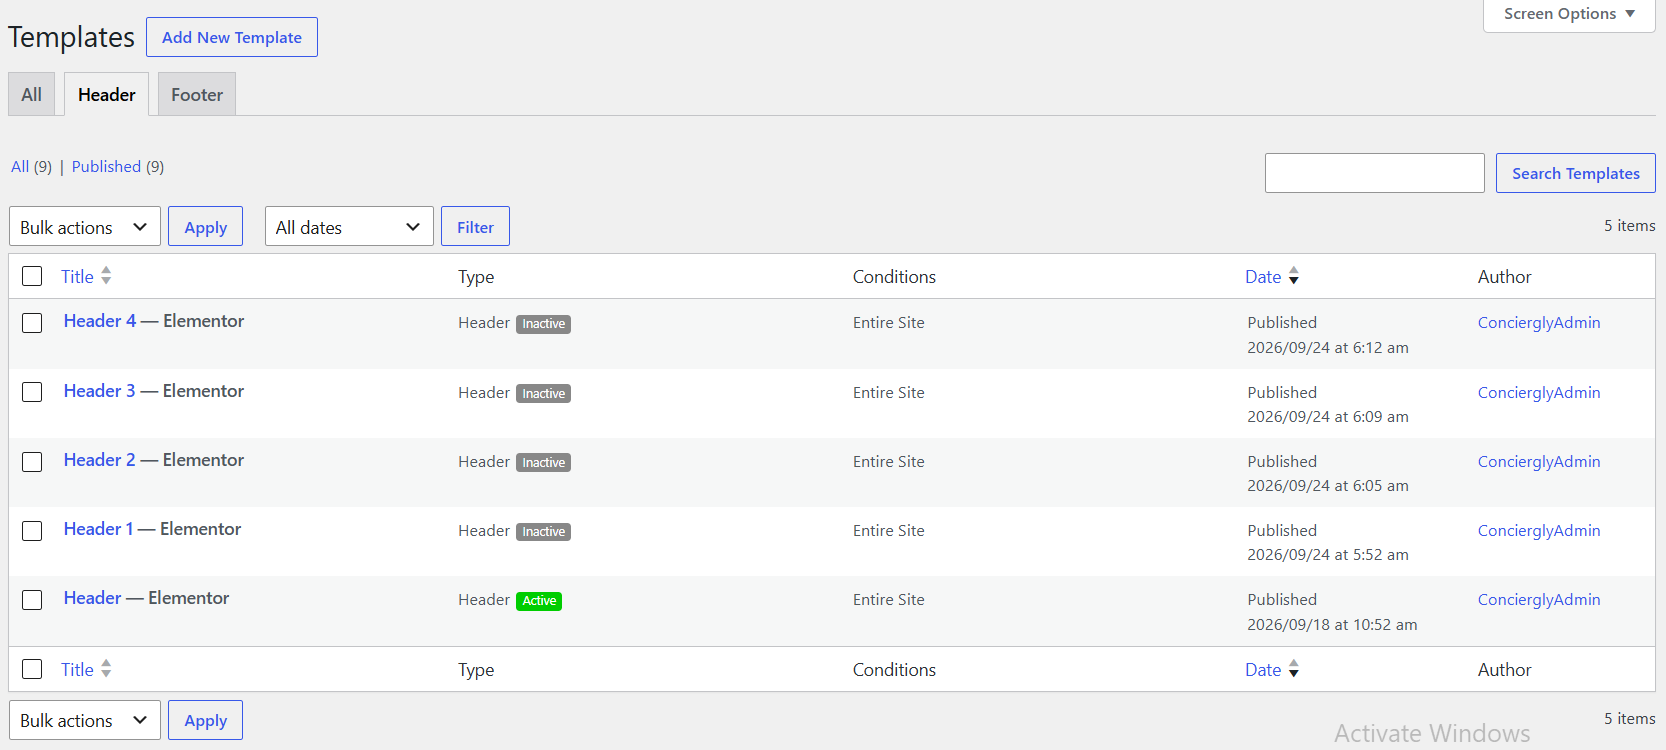Viewport: 1666px width, 750px height.
Task: Click Entire Site condition on Header 3 row
Action: (889, 393)
